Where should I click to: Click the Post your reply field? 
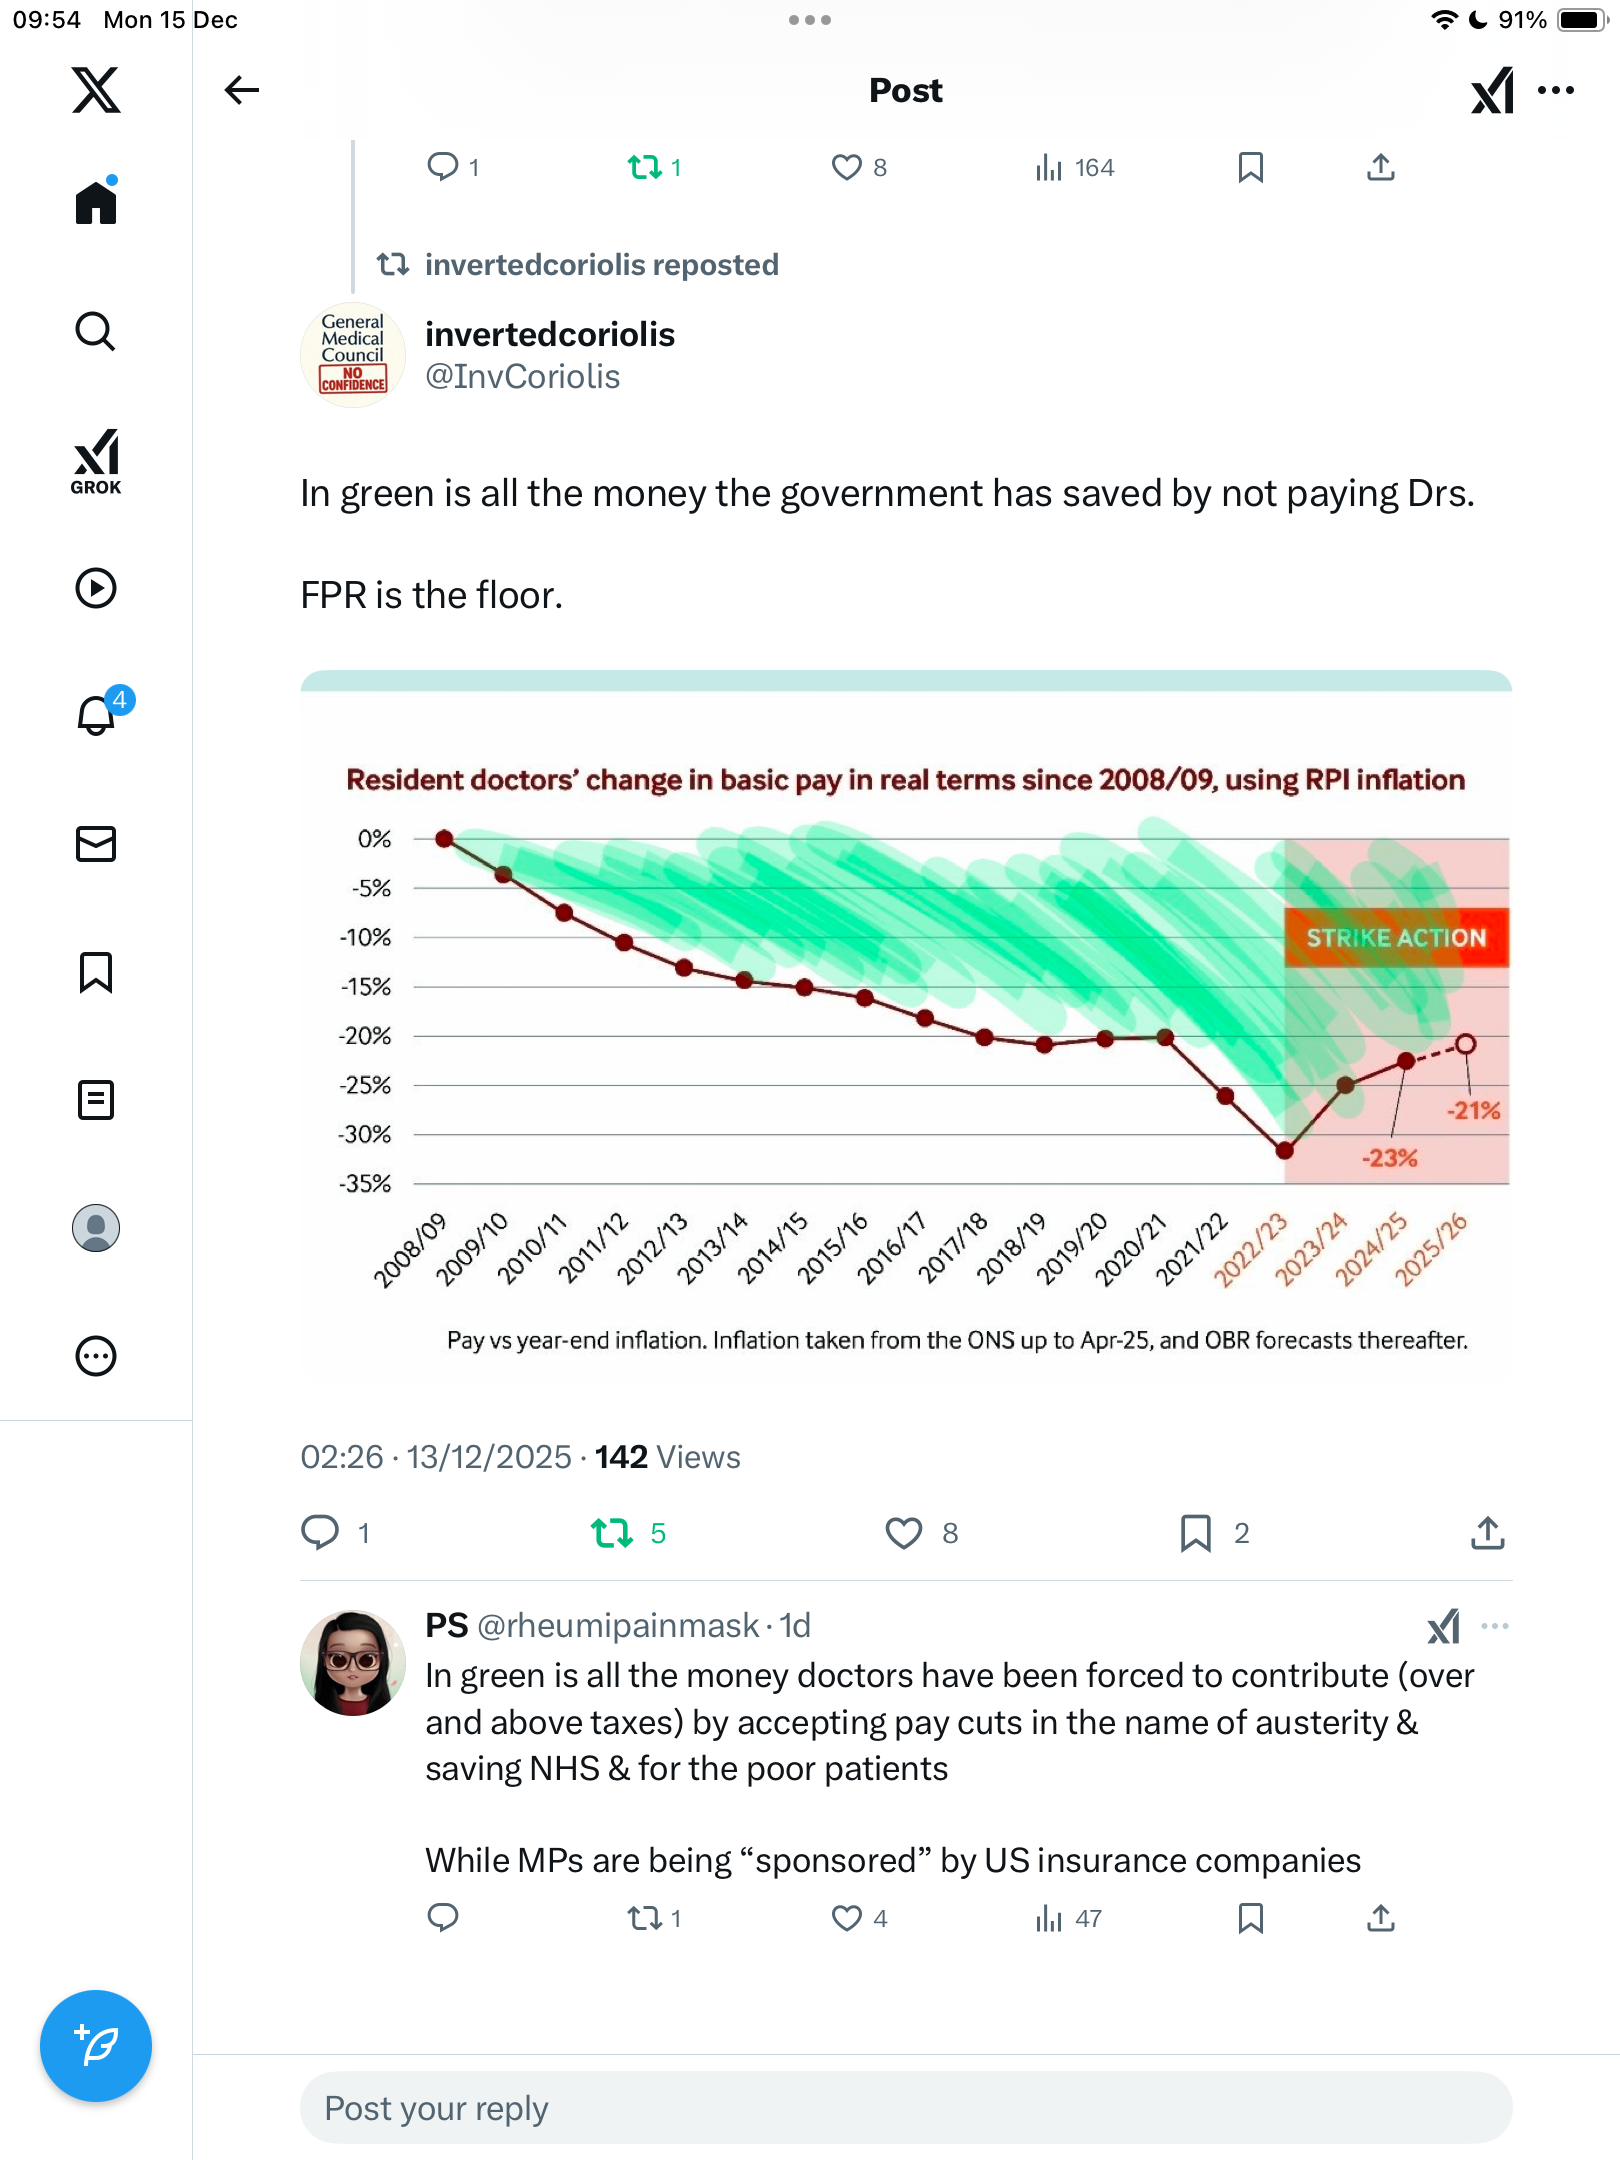click(906, 2108)
